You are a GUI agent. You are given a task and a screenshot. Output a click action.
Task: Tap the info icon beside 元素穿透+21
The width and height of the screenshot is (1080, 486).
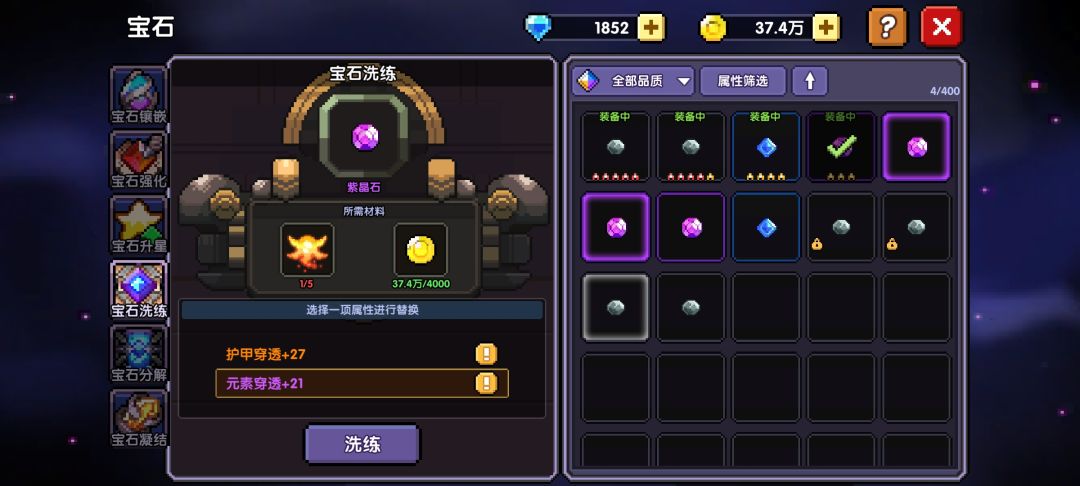[486, 383]
